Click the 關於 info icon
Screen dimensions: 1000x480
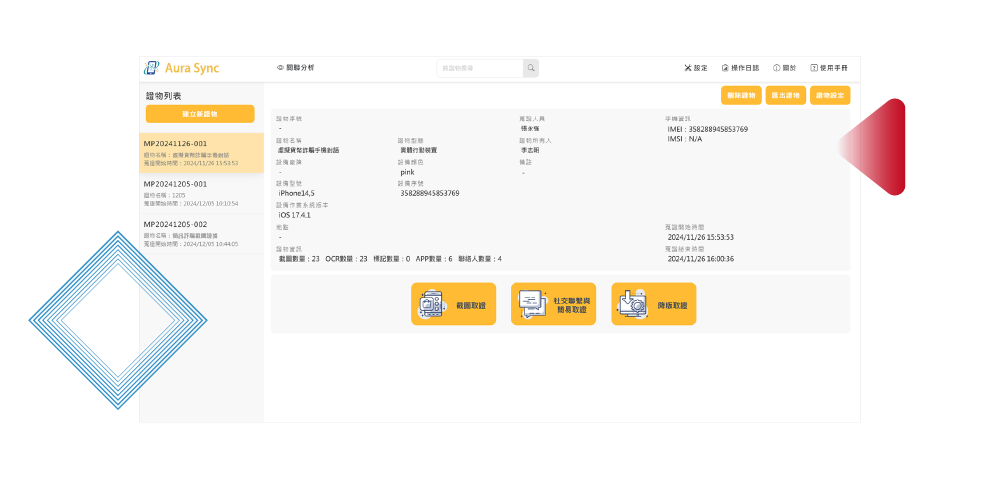777,68
